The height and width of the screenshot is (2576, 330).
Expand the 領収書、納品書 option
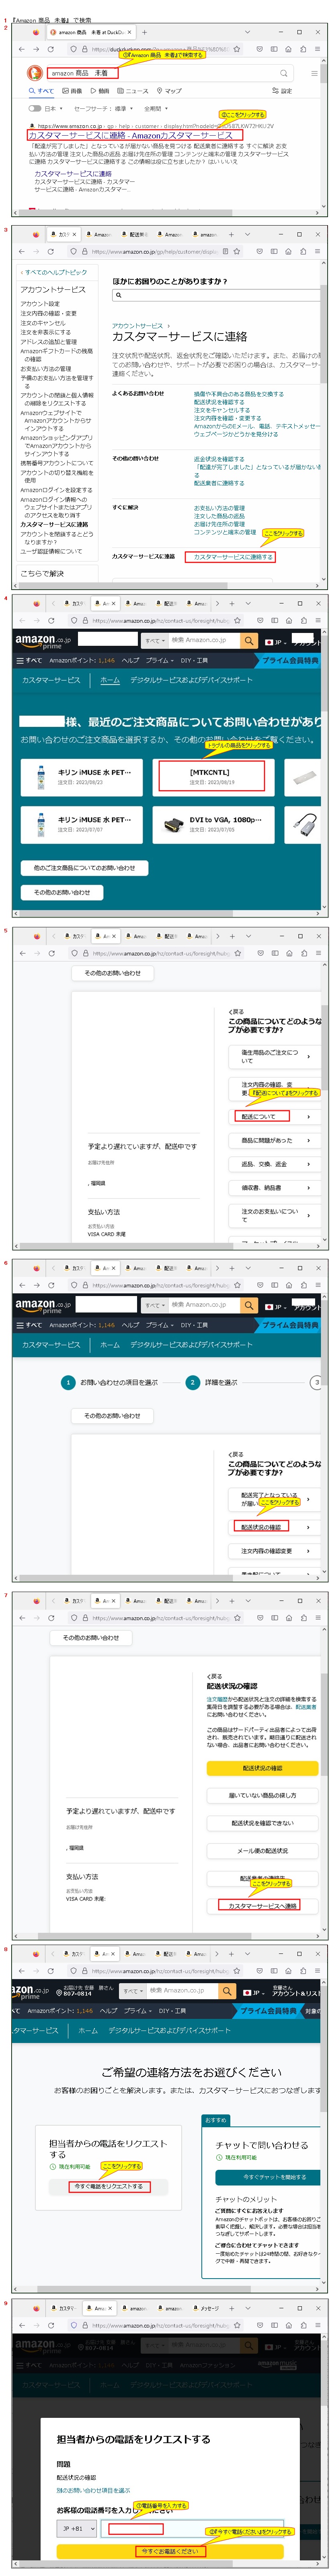click(x=273, y=1188)
